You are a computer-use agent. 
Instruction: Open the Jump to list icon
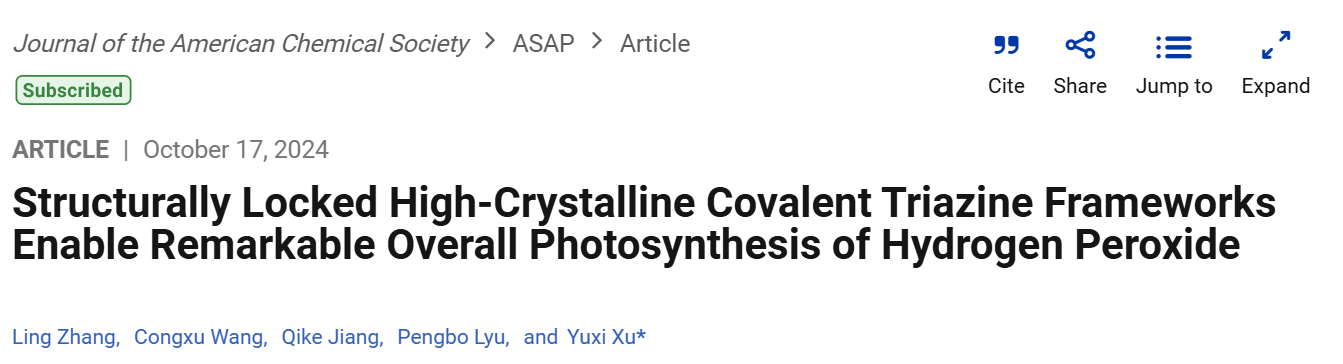tap(1174, 46)
